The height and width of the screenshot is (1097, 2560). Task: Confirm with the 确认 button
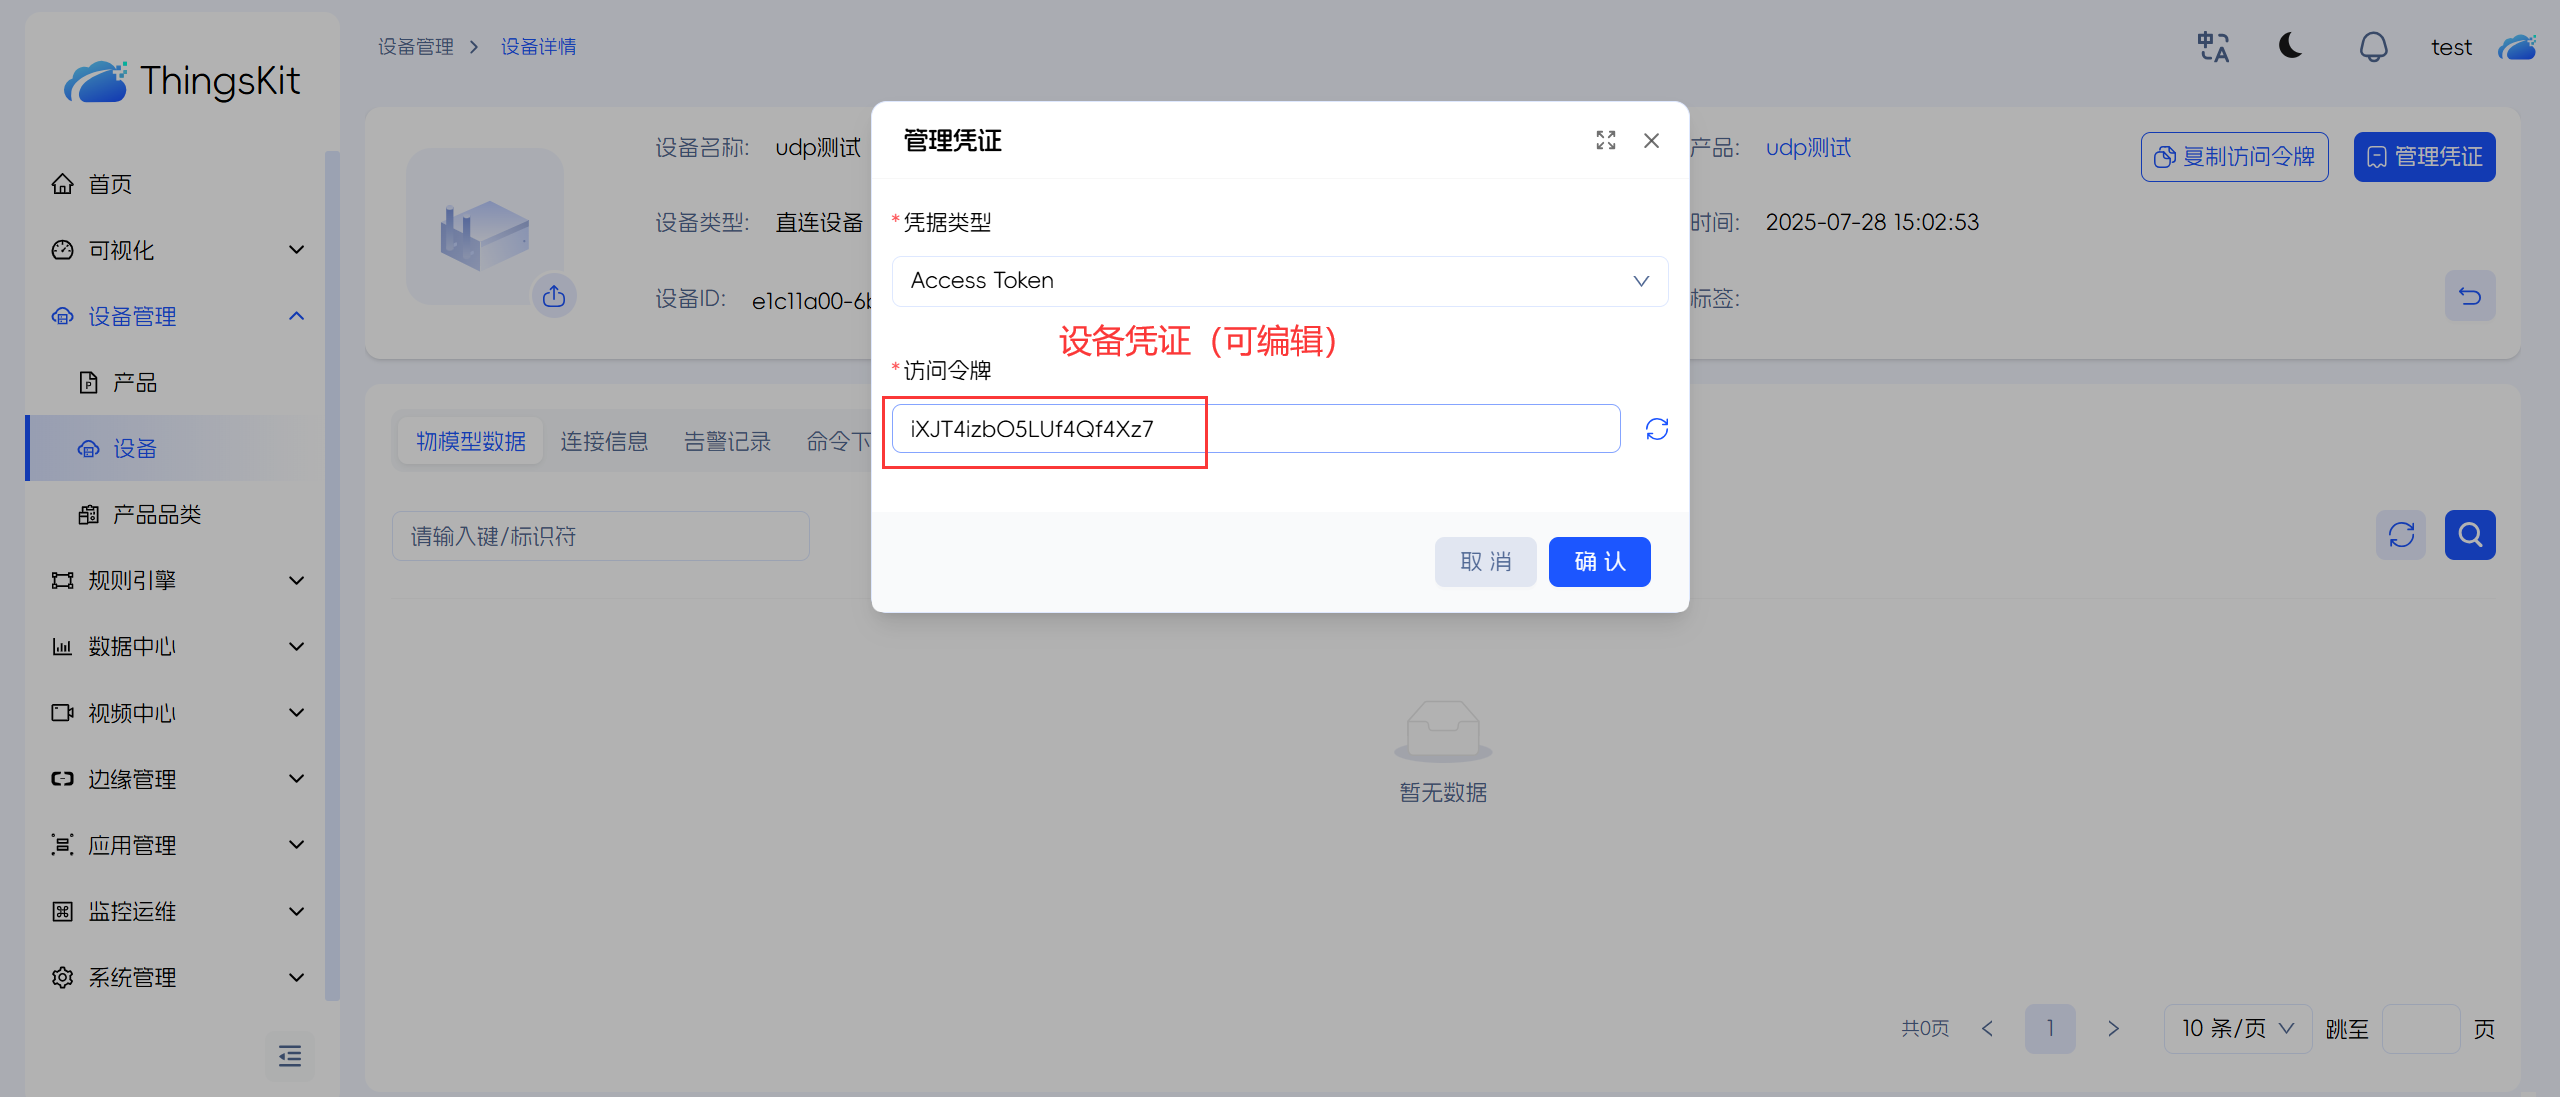pos(1599,562)
